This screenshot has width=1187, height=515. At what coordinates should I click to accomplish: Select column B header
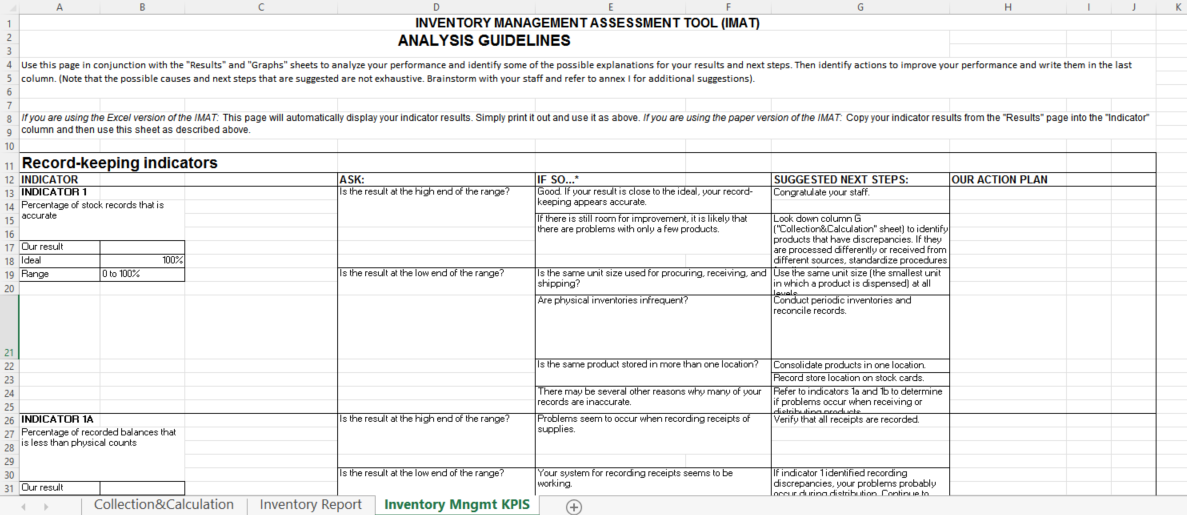(x=142, y=7)
